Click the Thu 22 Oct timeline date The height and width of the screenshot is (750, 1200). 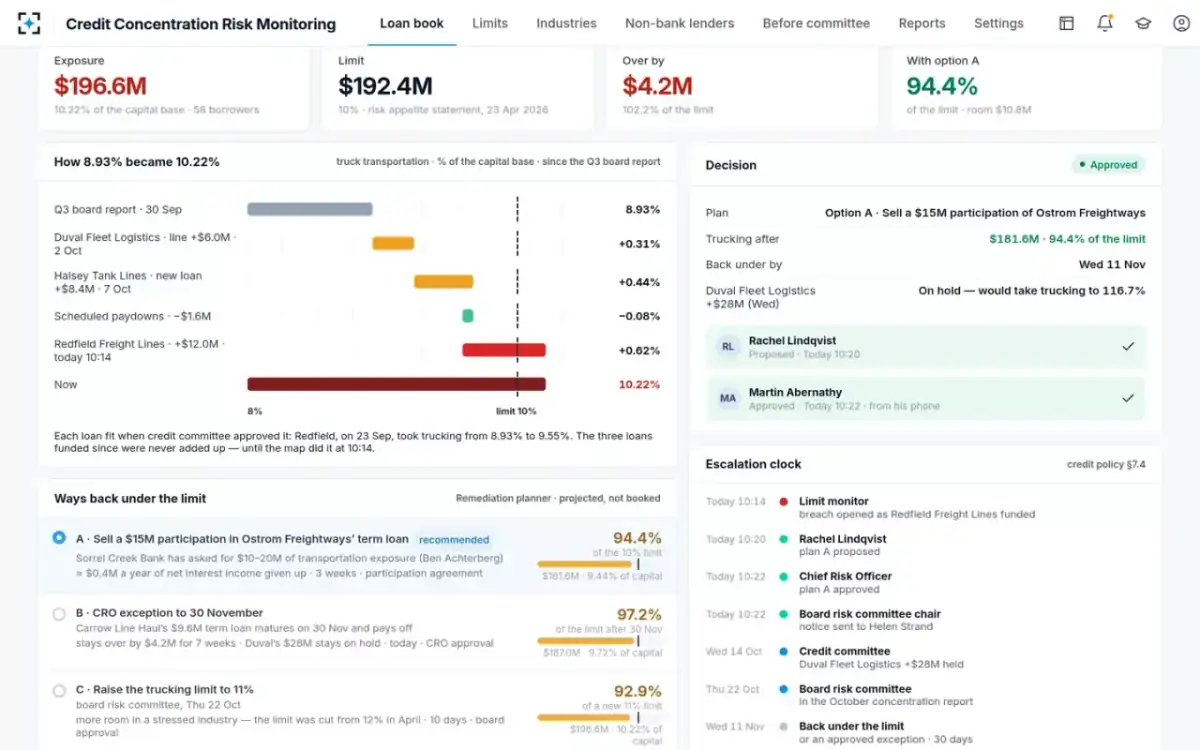tap(733, 690)
